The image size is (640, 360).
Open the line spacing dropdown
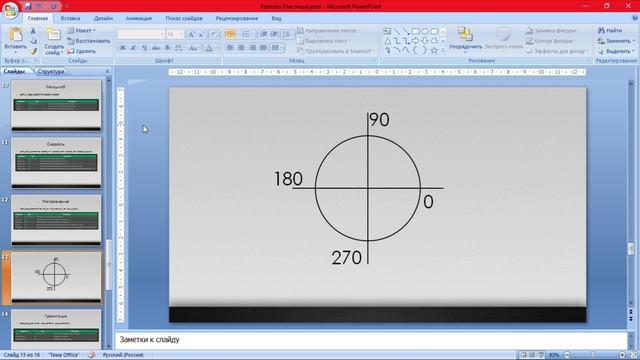coord(287,34)
